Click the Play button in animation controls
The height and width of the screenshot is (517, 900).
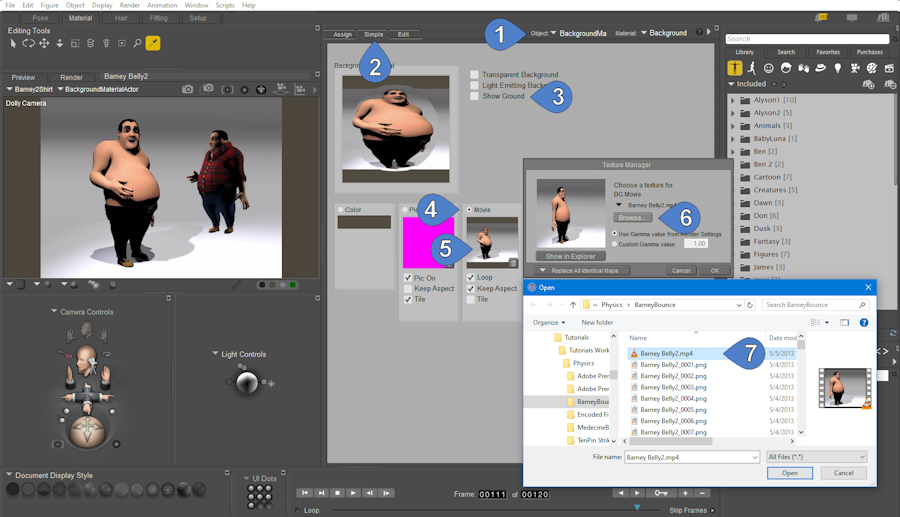[354, 493]
